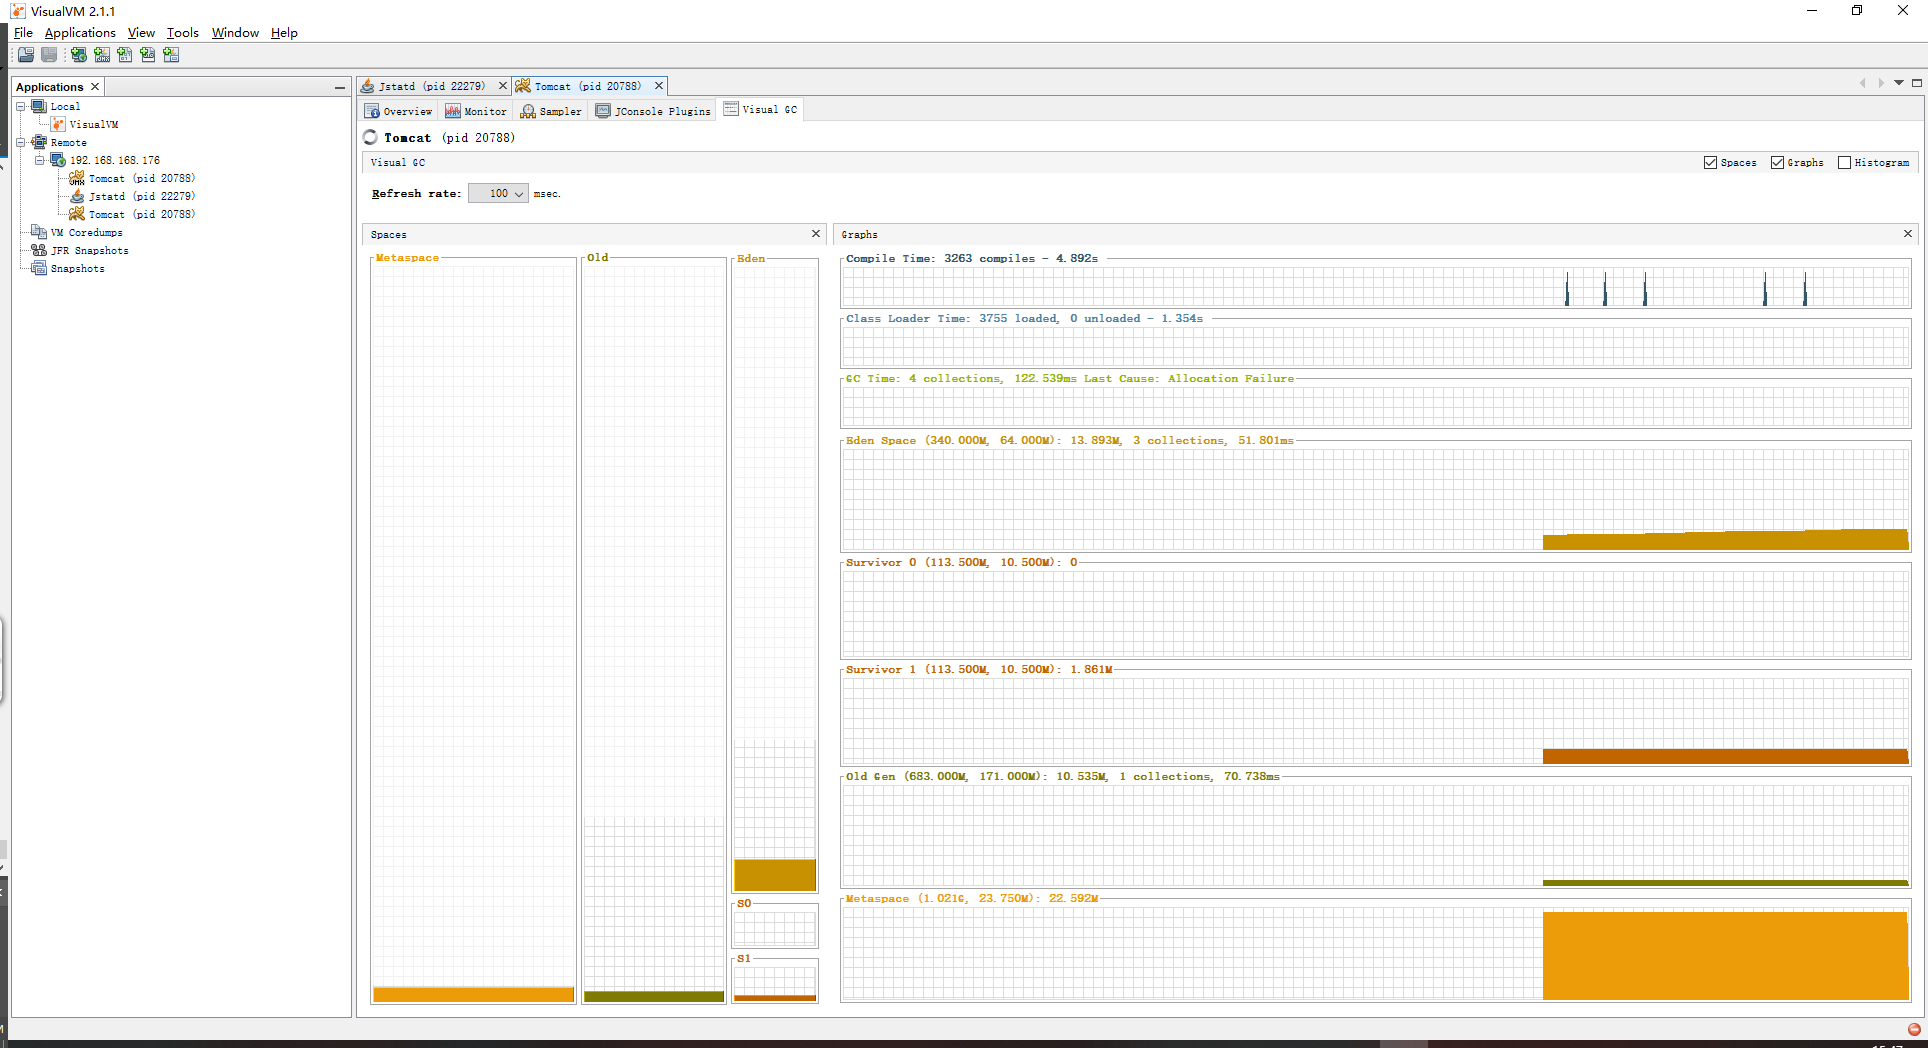The height and width of the screenshot is (1048, 1928).
Task: Switch to the JConsole Plugins tab
Action: pyautogui.click(x=653, y=111)
